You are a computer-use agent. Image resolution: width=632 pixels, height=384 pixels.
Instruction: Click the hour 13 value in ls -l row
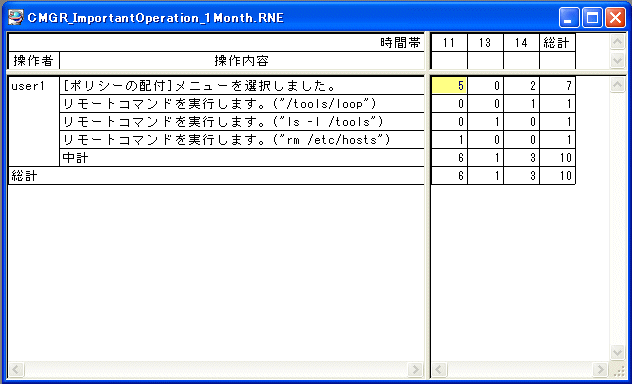(x=485, y=122)
